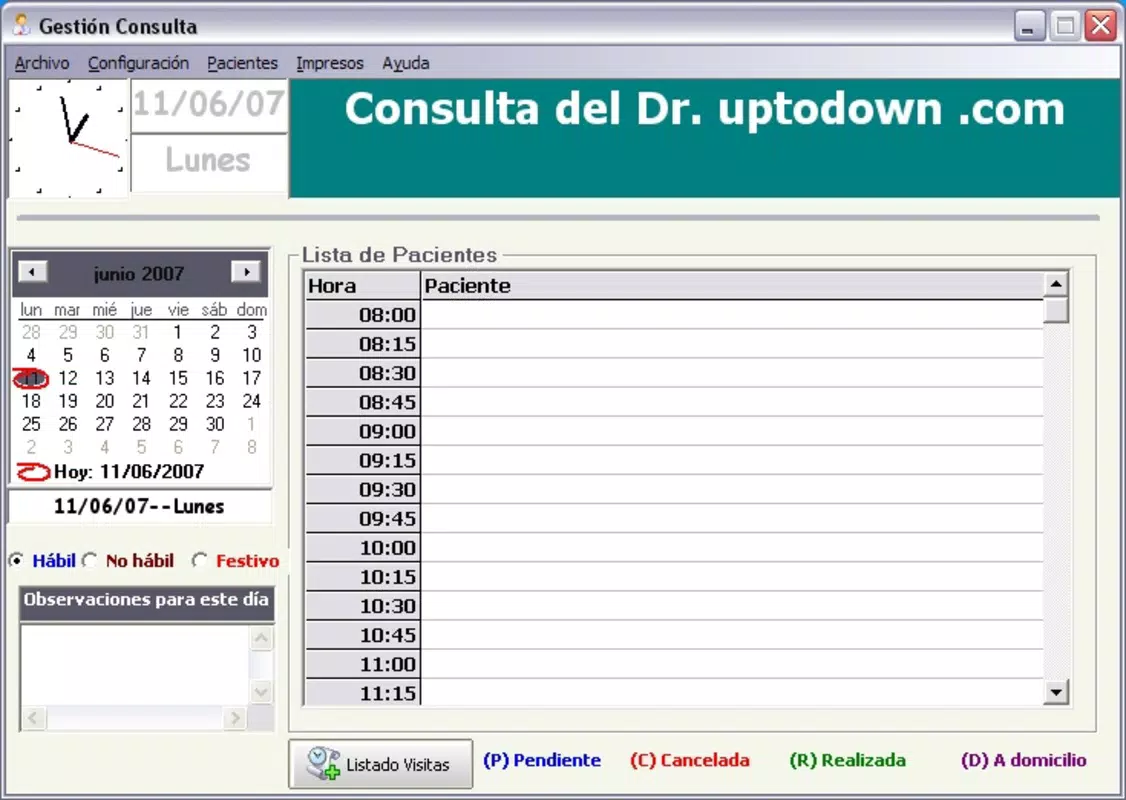Screen dimensions: 1126x800
Task: Click observations box scroll up arrow
Action: point(261,638)
